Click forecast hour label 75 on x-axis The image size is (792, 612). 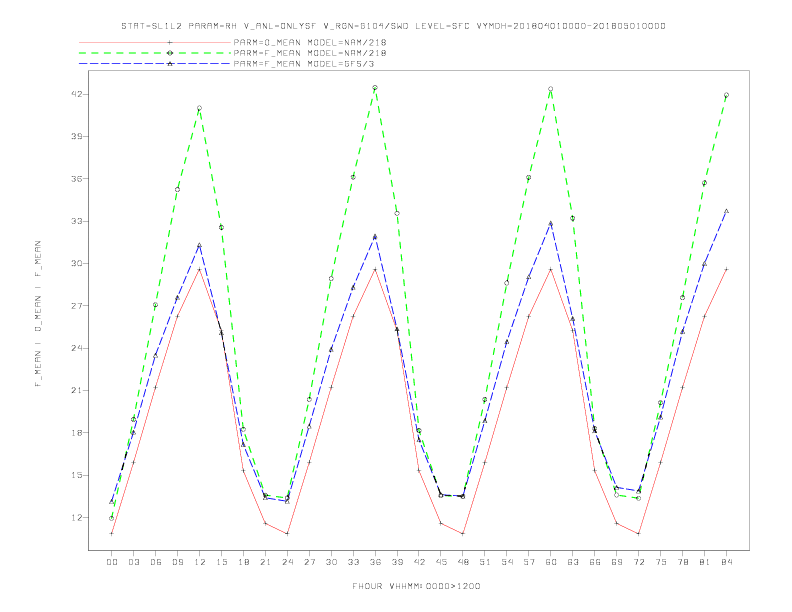(661, 562)
